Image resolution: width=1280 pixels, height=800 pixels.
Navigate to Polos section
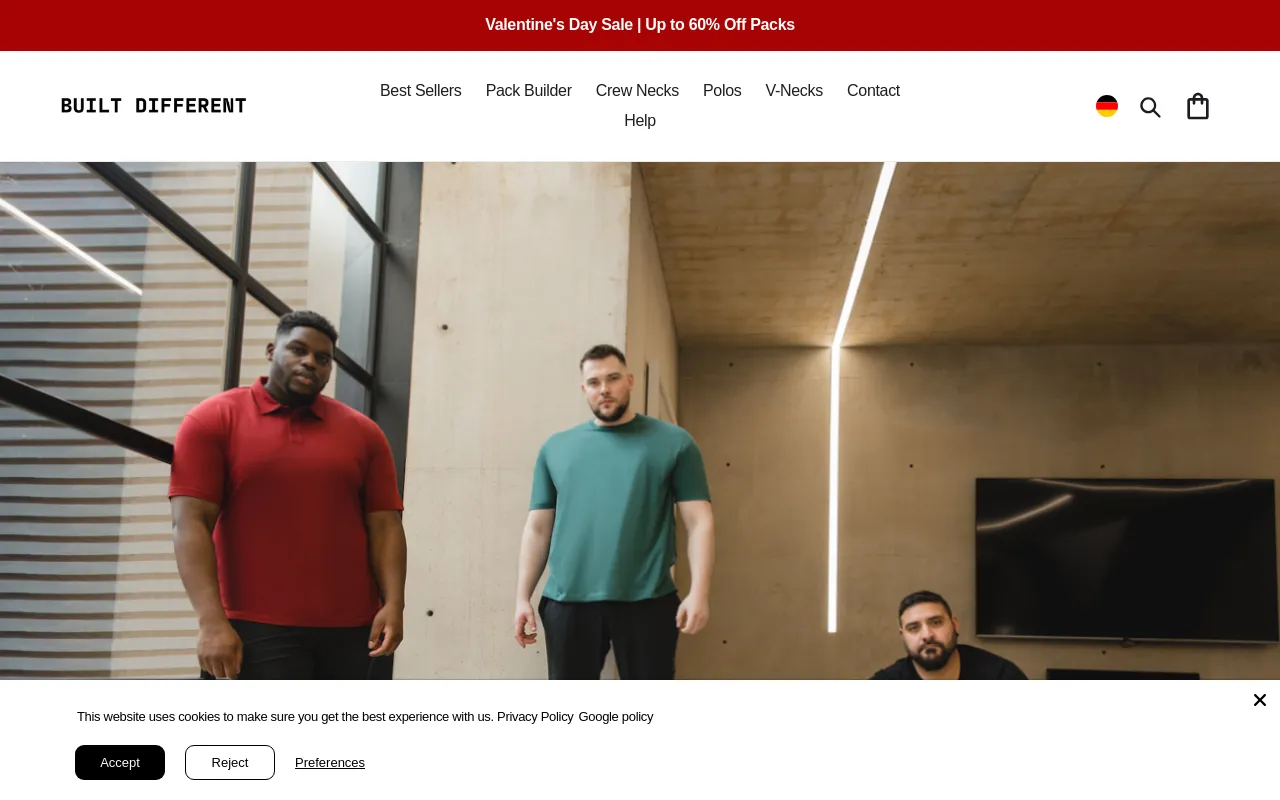[x=722, y=91]
